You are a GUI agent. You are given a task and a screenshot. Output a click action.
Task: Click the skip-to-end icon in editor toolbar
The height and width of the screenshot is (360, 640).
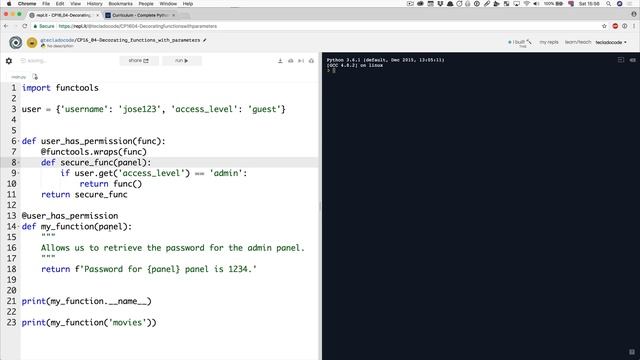click(301, 61)
